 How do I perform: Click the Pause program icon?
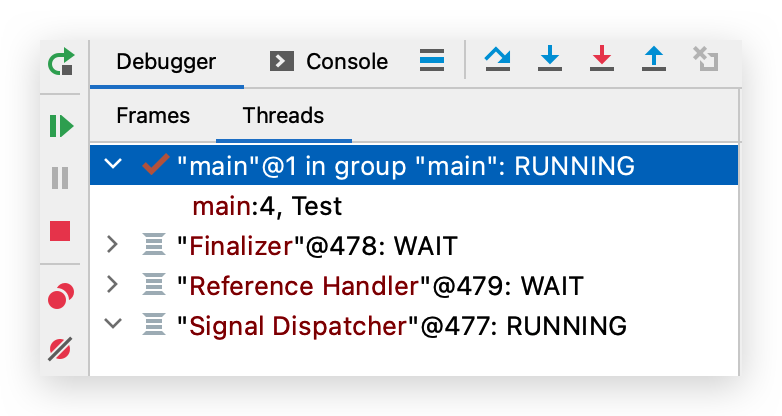[x=61, y=178]
